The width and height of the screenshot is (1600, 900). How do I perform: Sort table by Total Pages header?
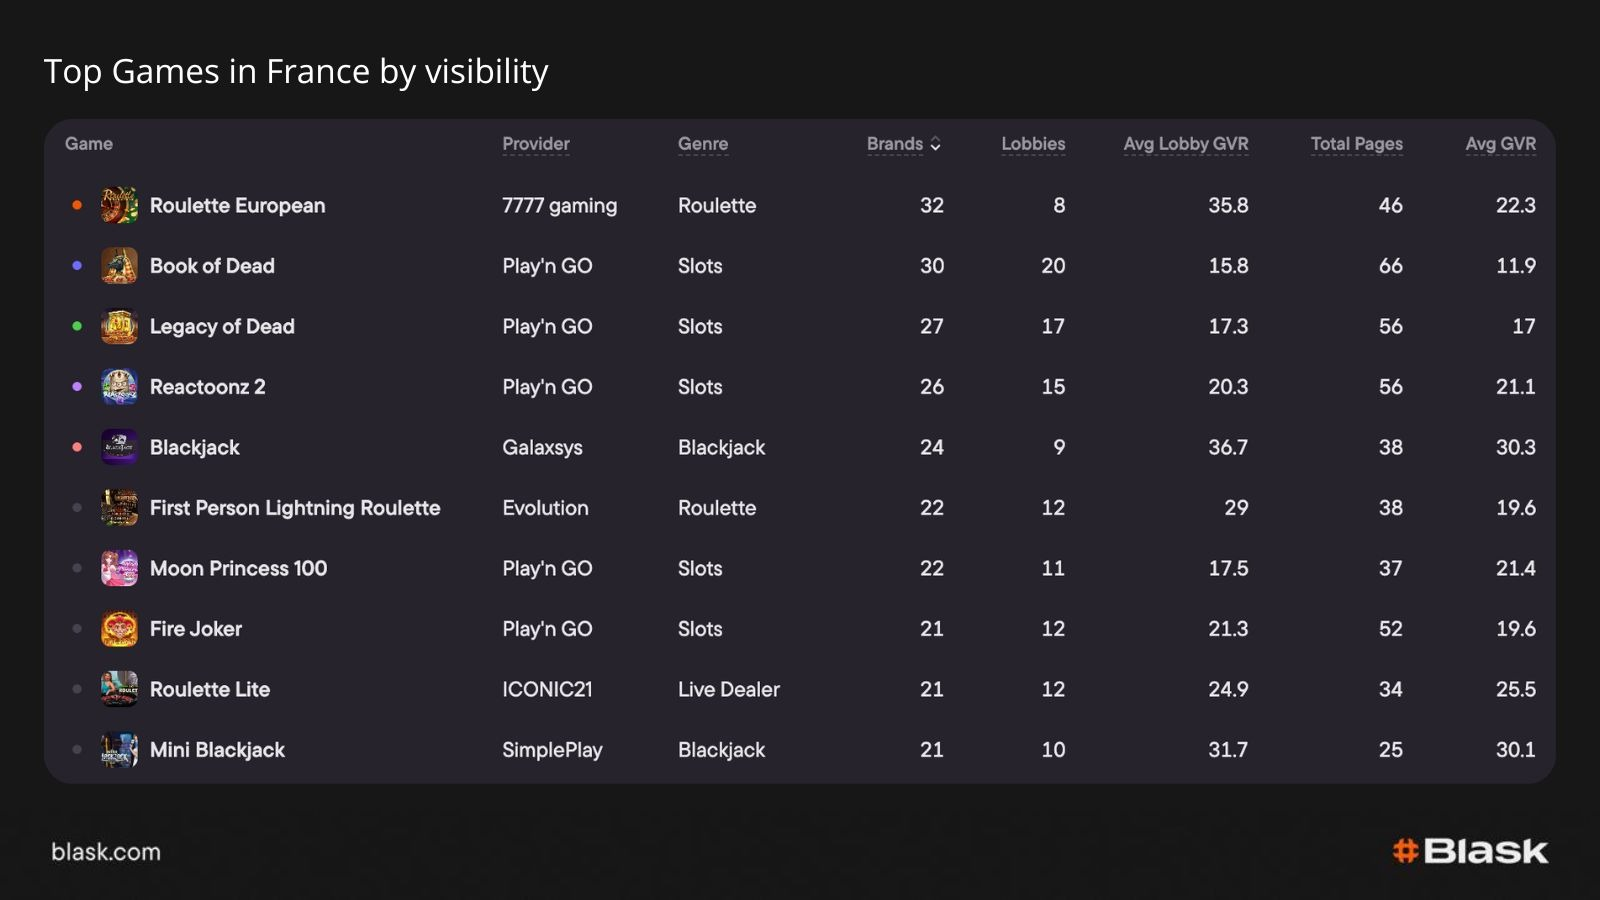pos(1357,144)
